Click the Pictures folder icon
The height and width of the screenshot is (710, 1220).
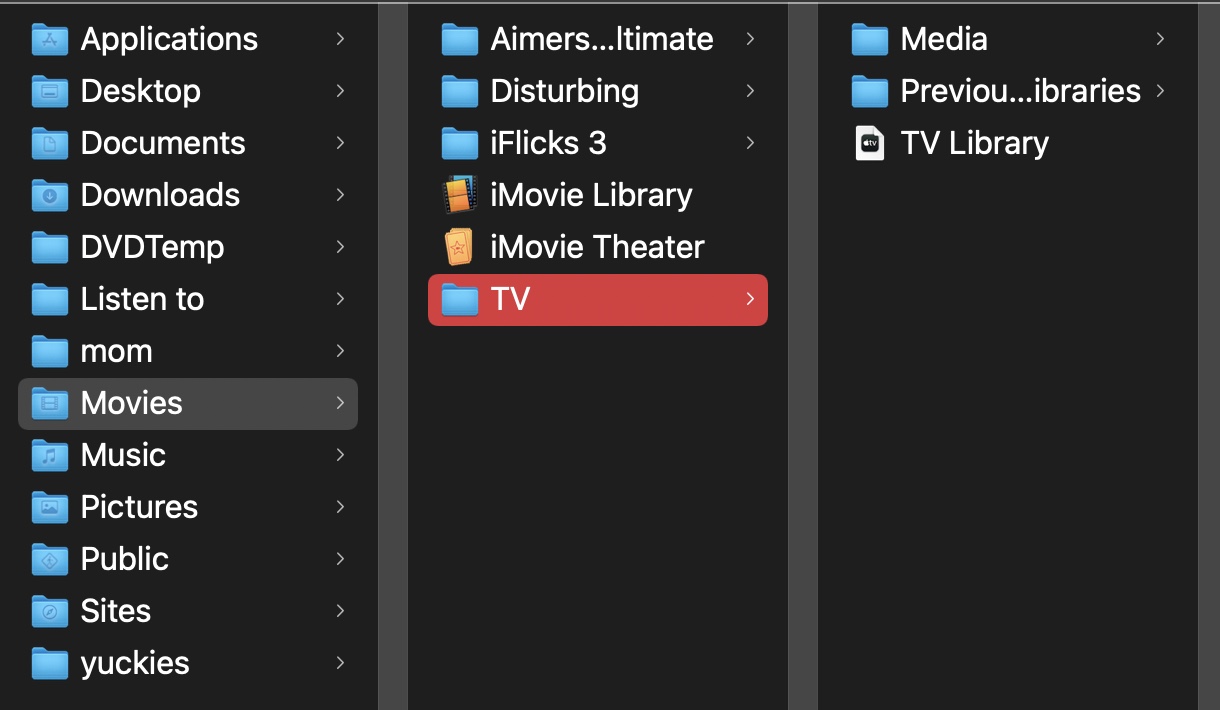tap(50, 507)
